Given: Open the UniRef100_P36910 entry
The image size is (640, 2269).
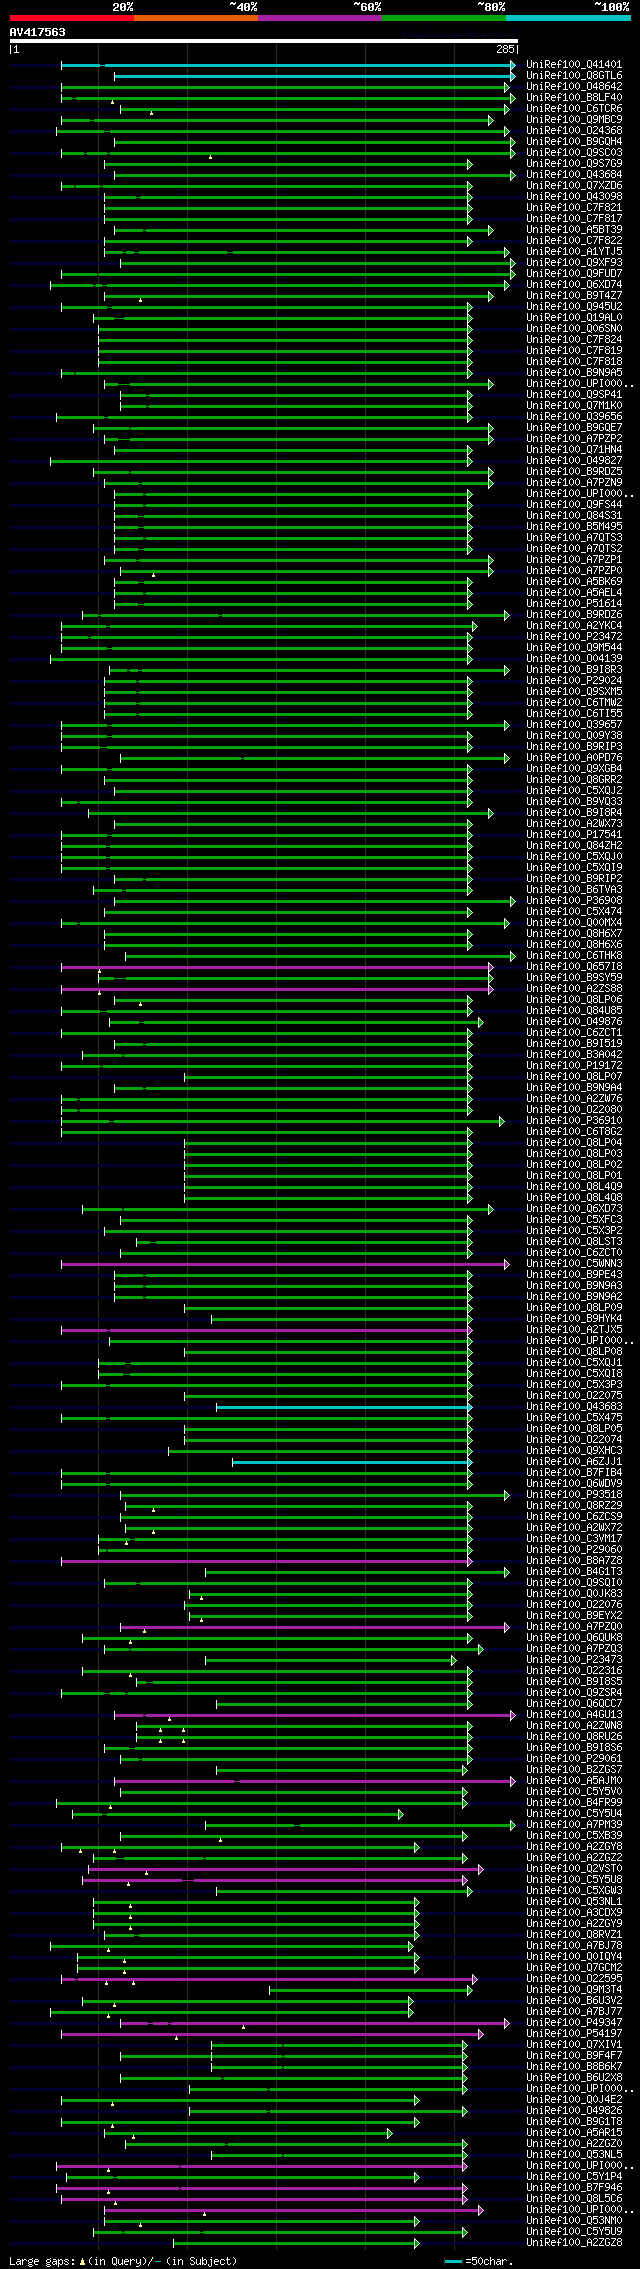Looking at the screenshot, I should [x=574, y=1121].
